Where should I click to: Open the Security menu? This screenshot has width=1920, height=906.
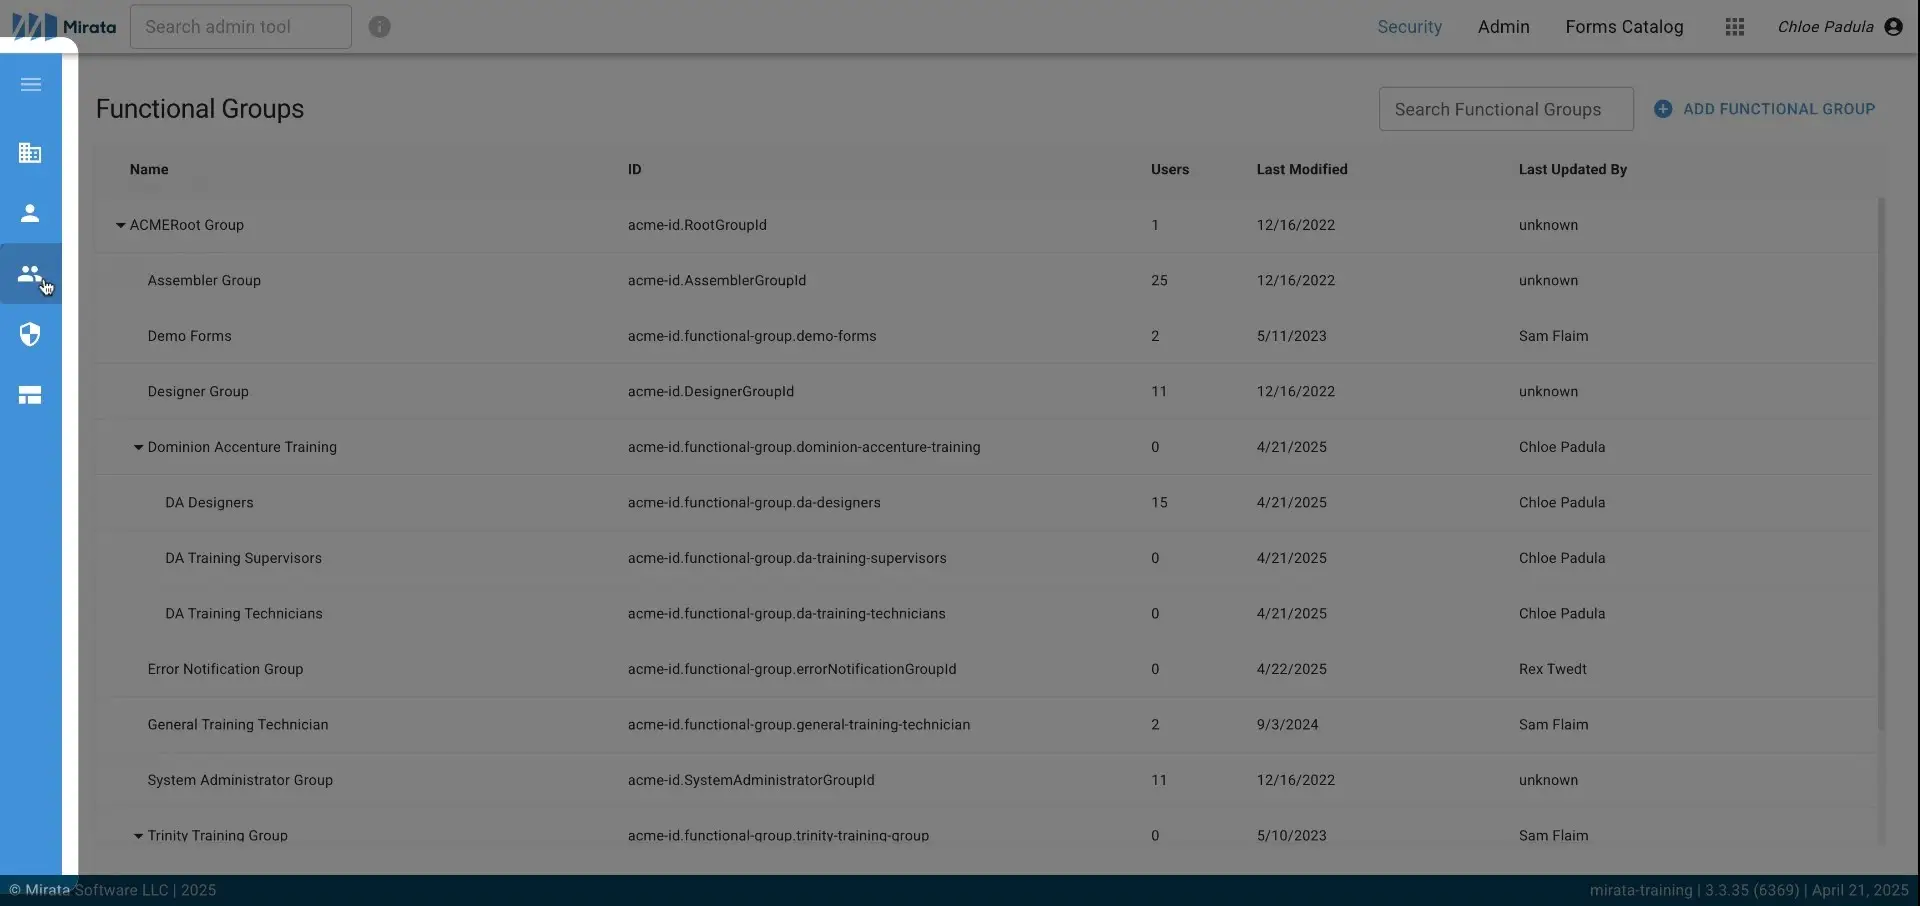tap(1408, 27)
